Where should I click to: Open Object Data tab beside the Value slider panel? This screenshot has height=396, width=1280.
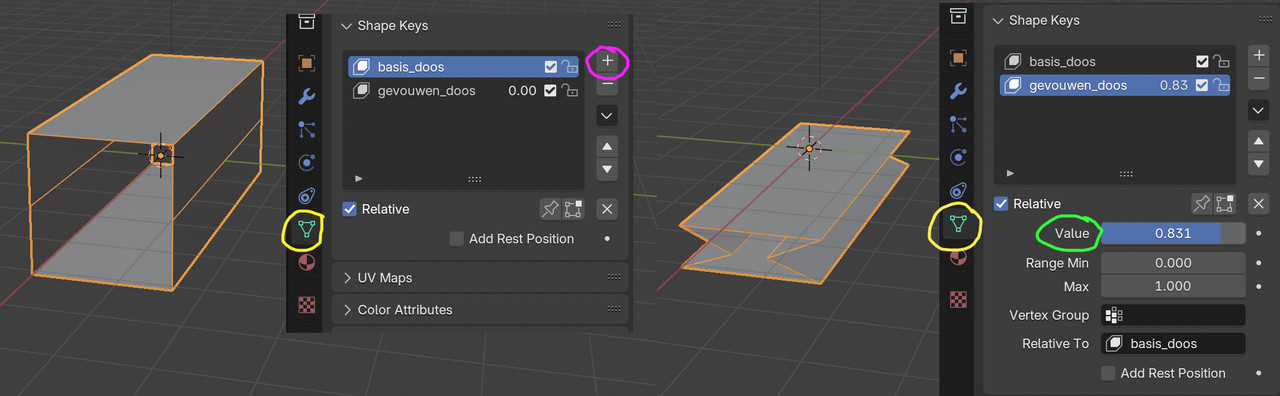pos(958,223)
